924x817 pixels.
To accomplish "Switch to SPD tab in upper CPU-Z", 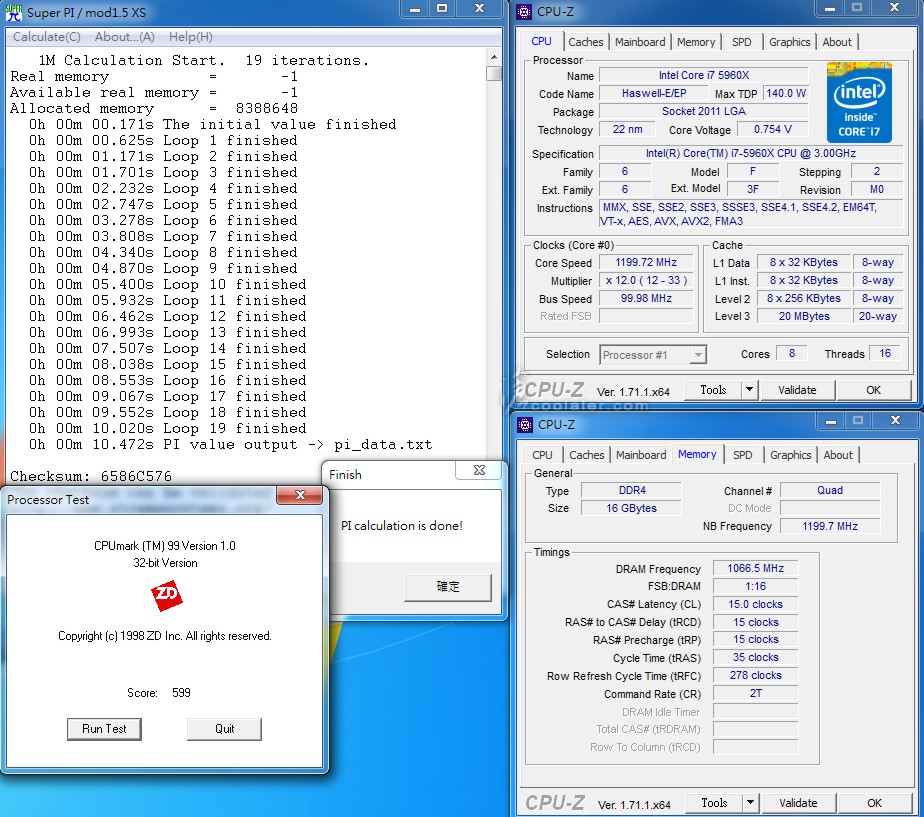I will (x=742, y=42).
